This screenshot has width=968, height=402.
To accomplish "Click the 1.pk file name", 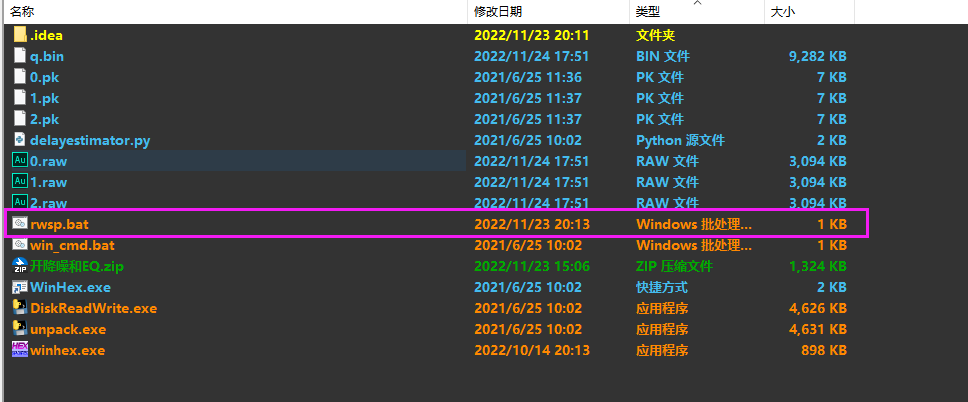I will click(44, 98).
